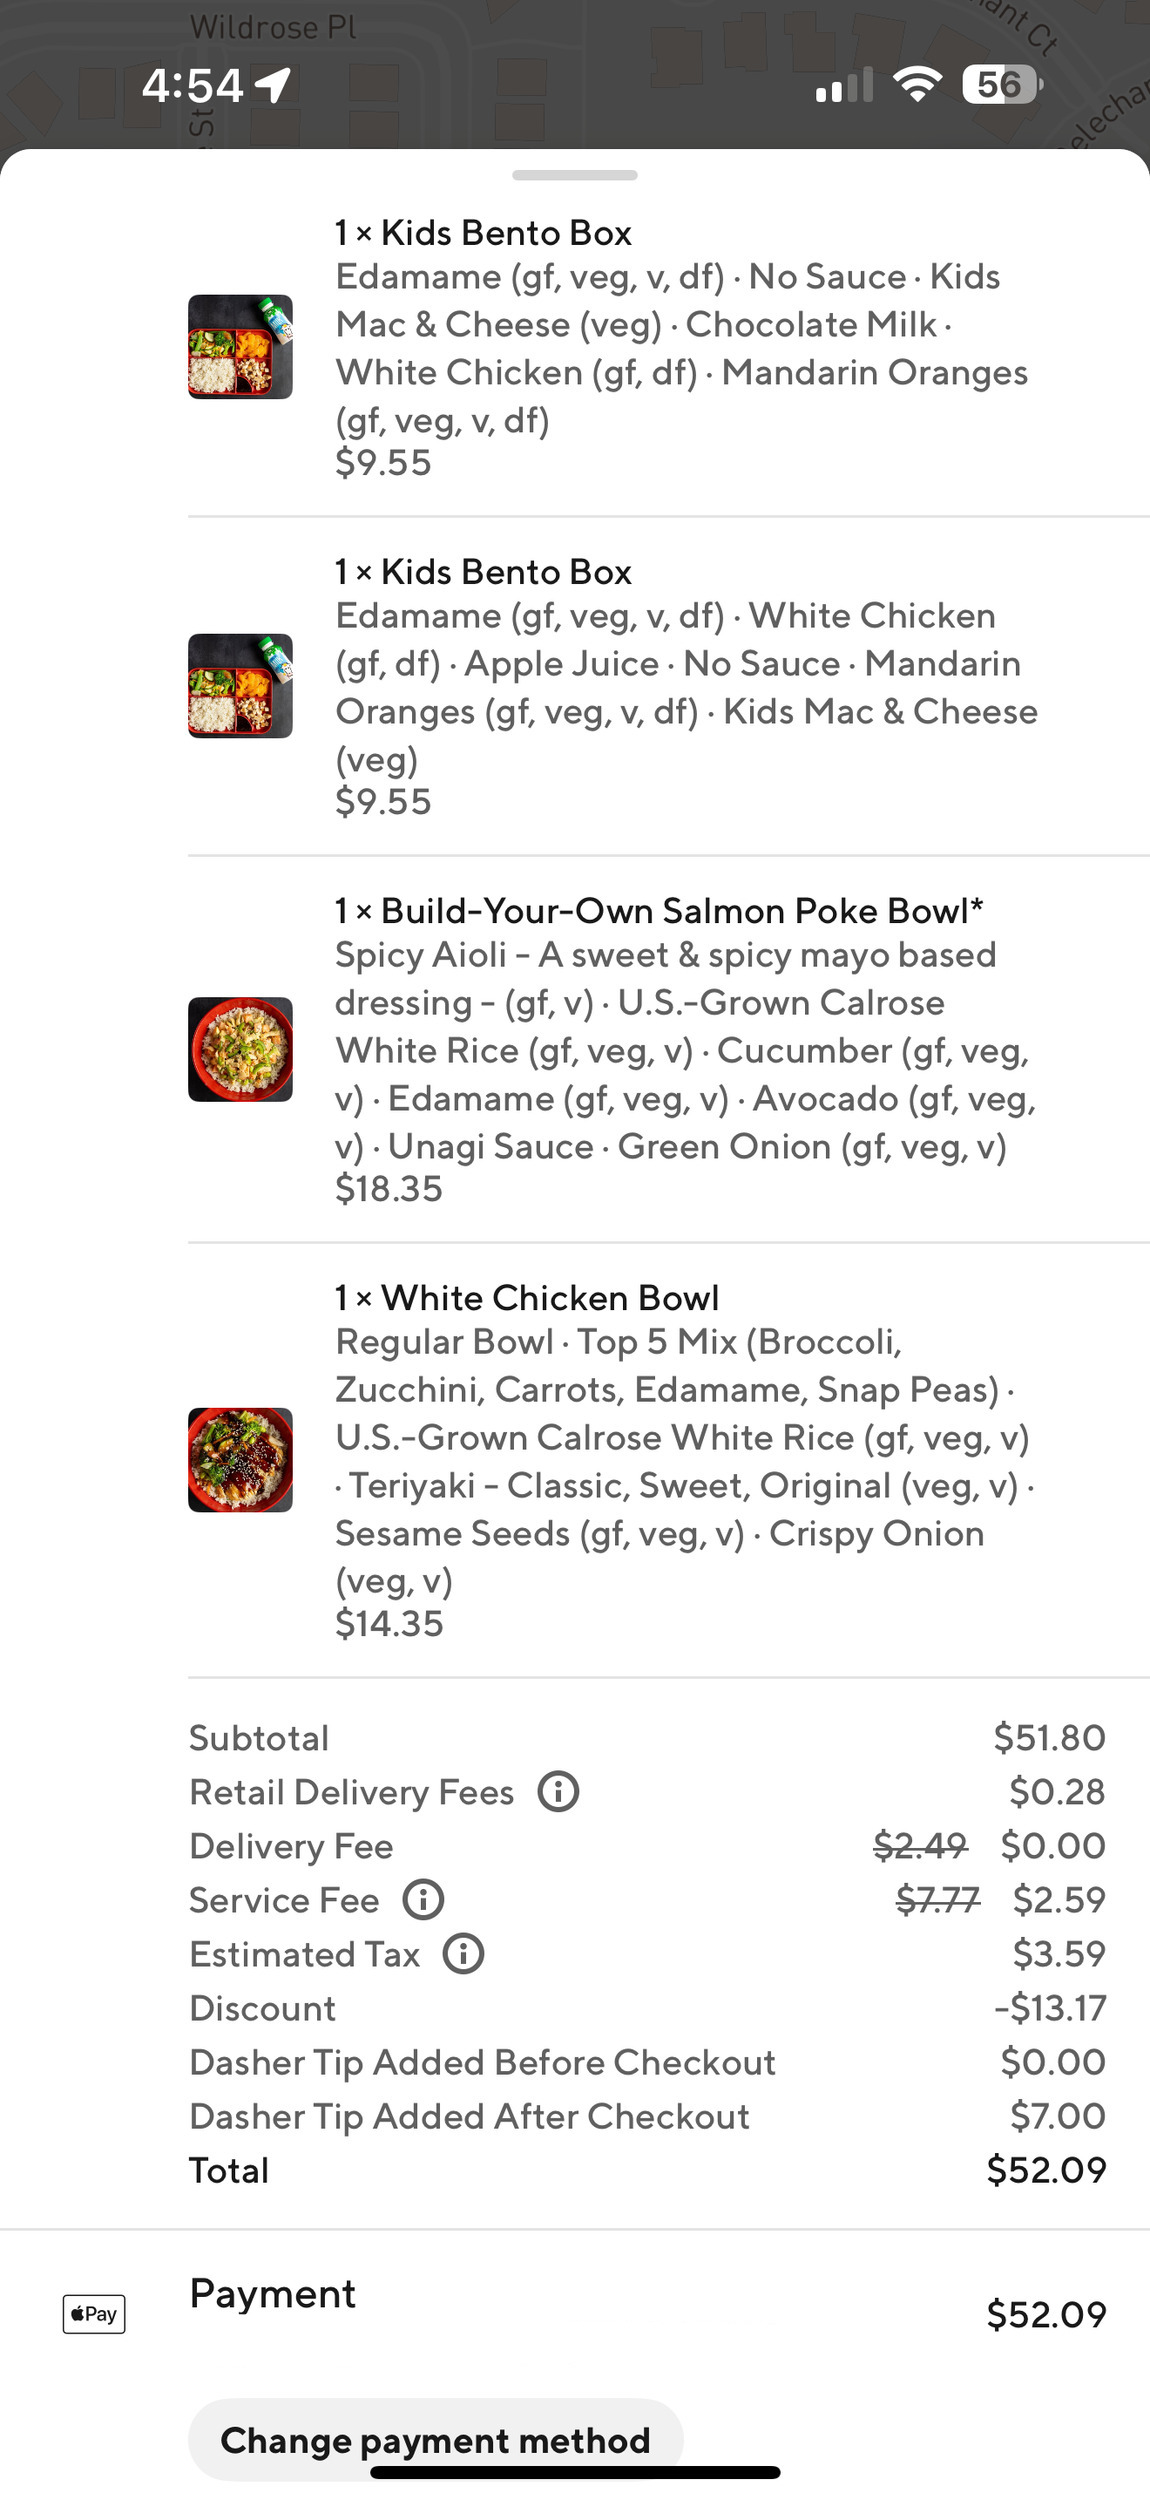Open the first Kids Bento Box thumbnail
The image size is (1150, 2500).
pos(240,347)
